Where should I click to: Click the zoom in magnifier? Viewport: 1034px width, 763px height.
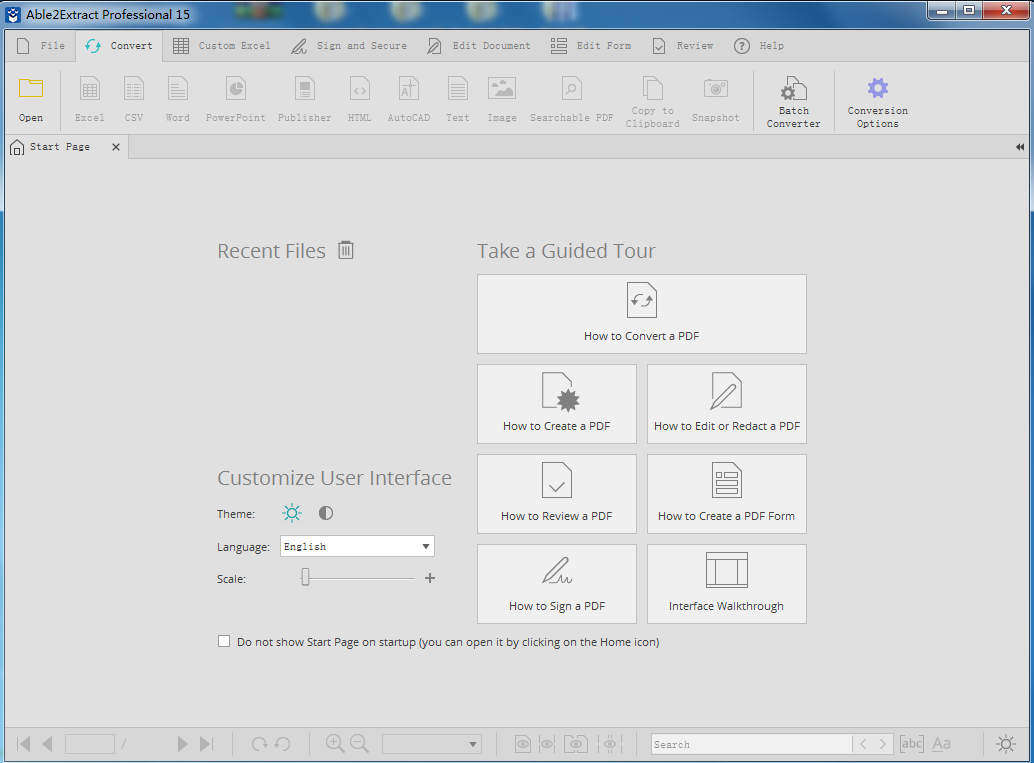335,743
